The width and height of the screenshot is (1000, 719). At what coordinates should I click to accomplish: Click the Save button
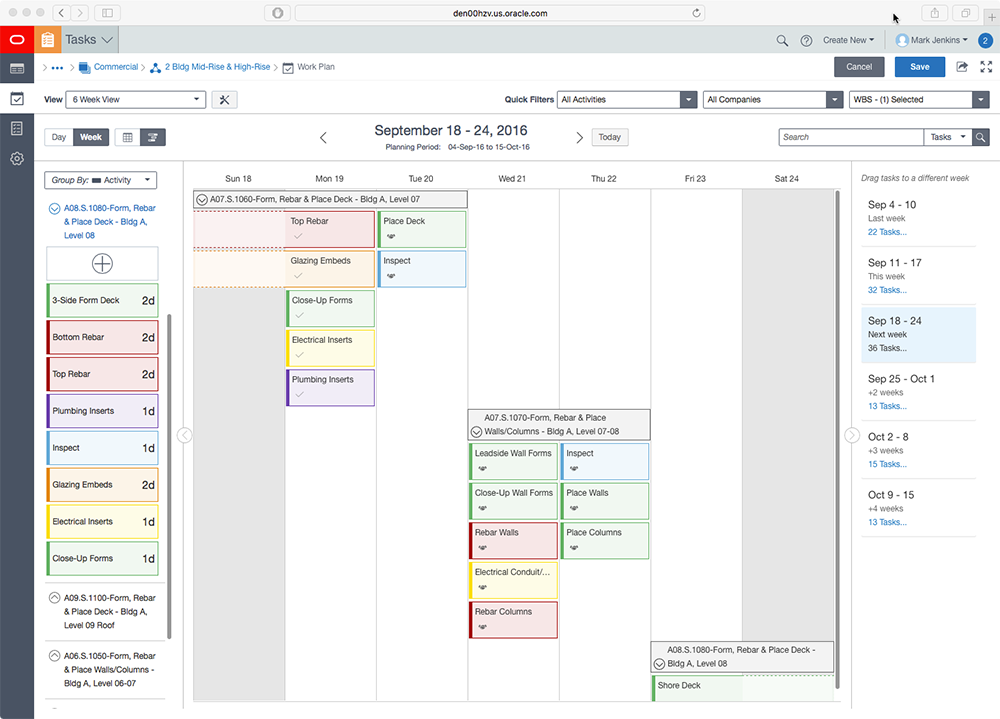[919, 67]
